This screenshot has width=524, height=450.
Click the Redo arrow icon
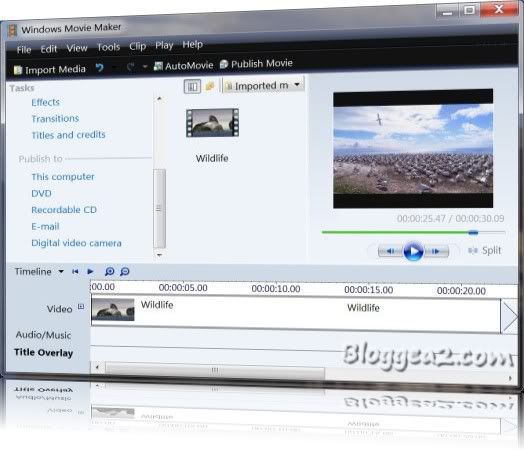(x=130, y=67)
